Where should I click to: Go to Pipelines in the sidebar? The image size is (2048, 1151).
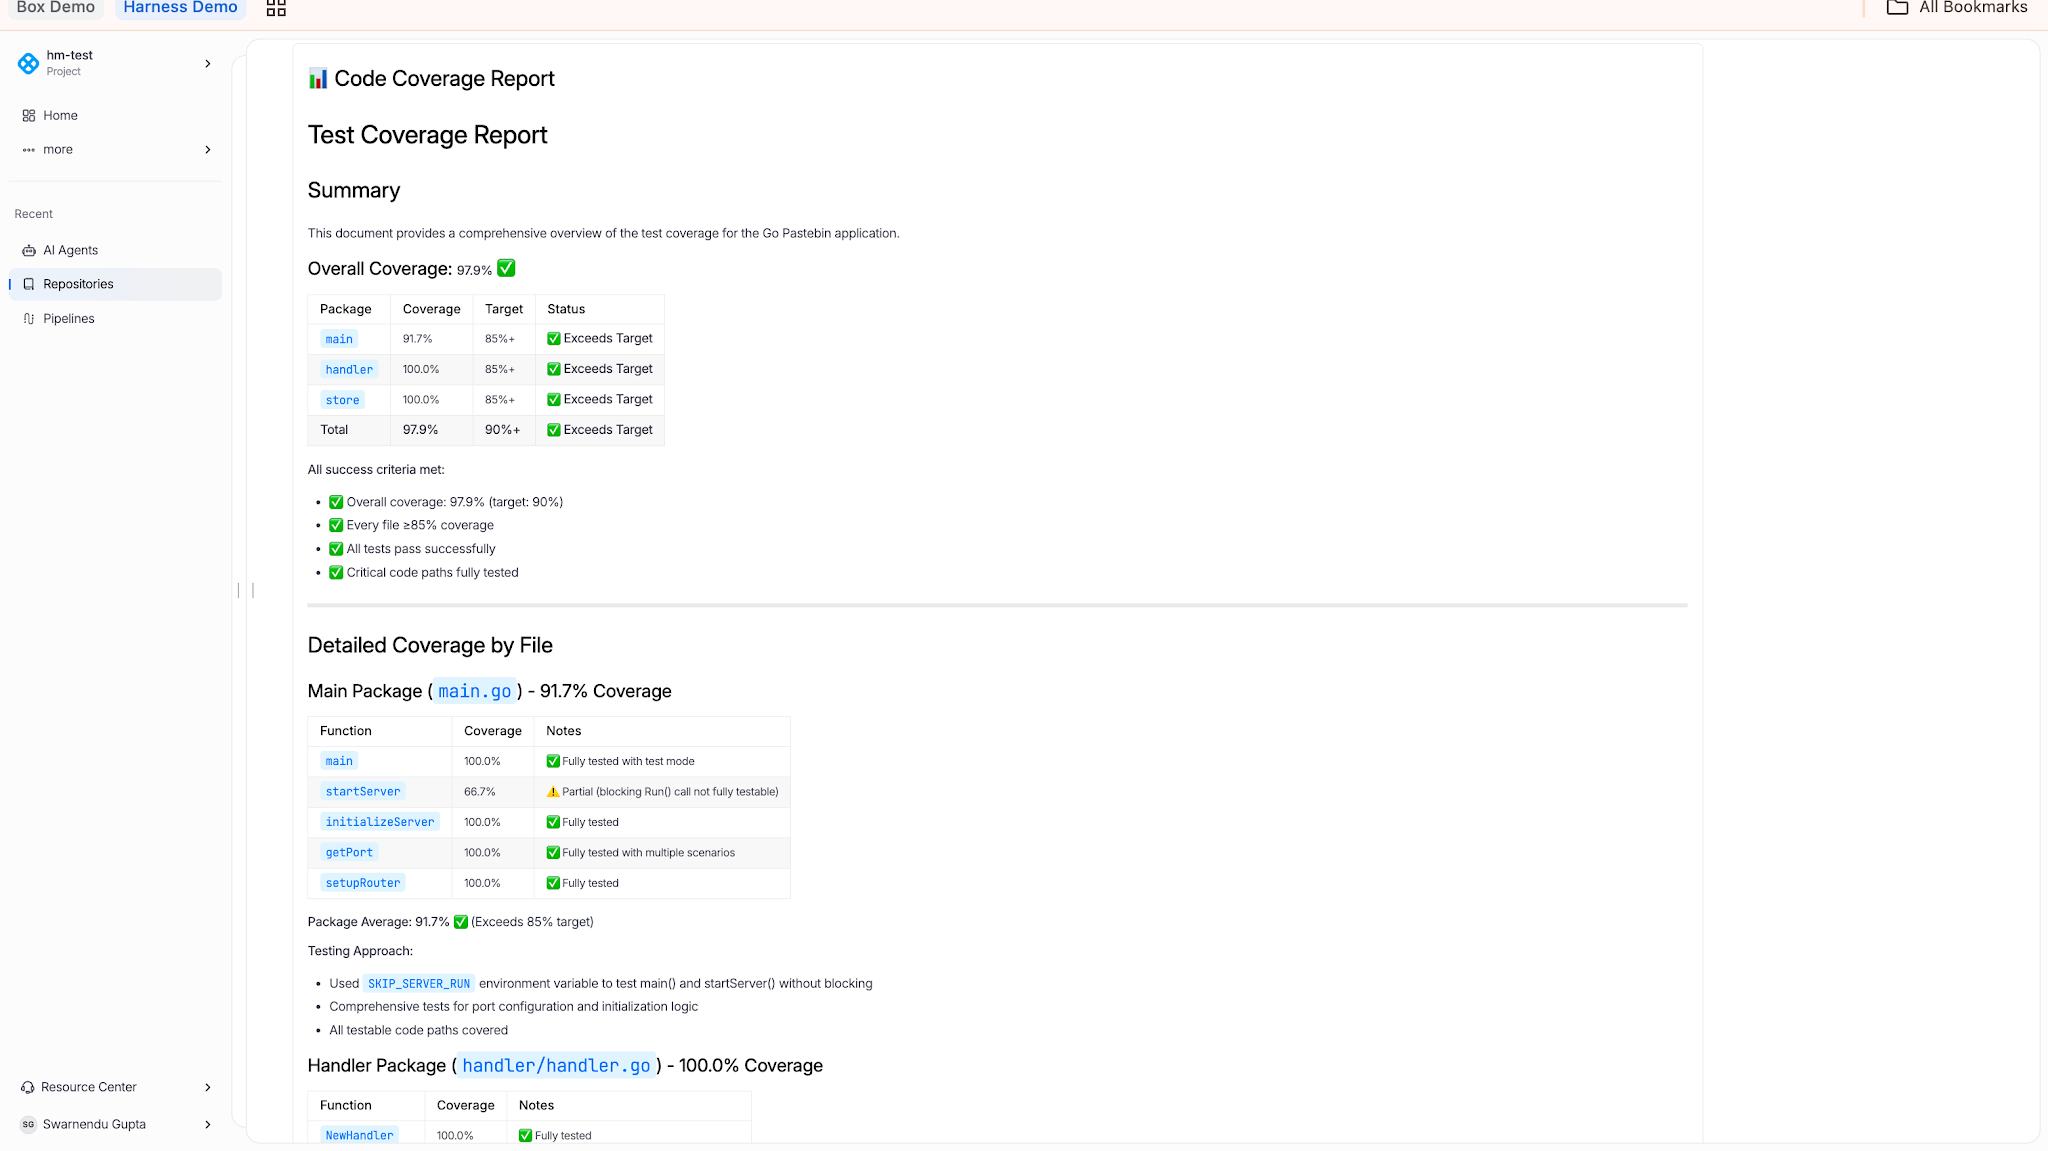coord(115,319)
